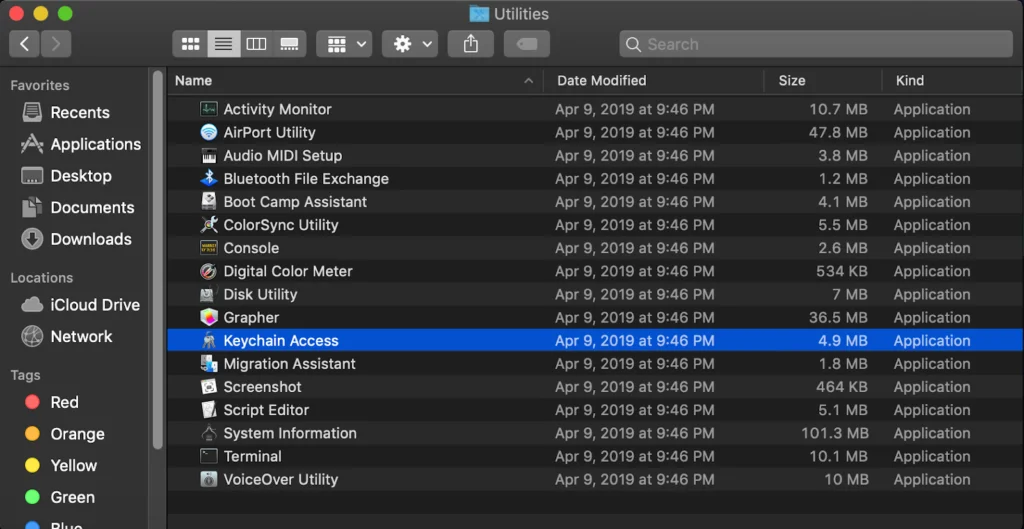Click the sidebar vertical scrollbar
Viewport: 1024px width, 529px height.
point(157,260)
